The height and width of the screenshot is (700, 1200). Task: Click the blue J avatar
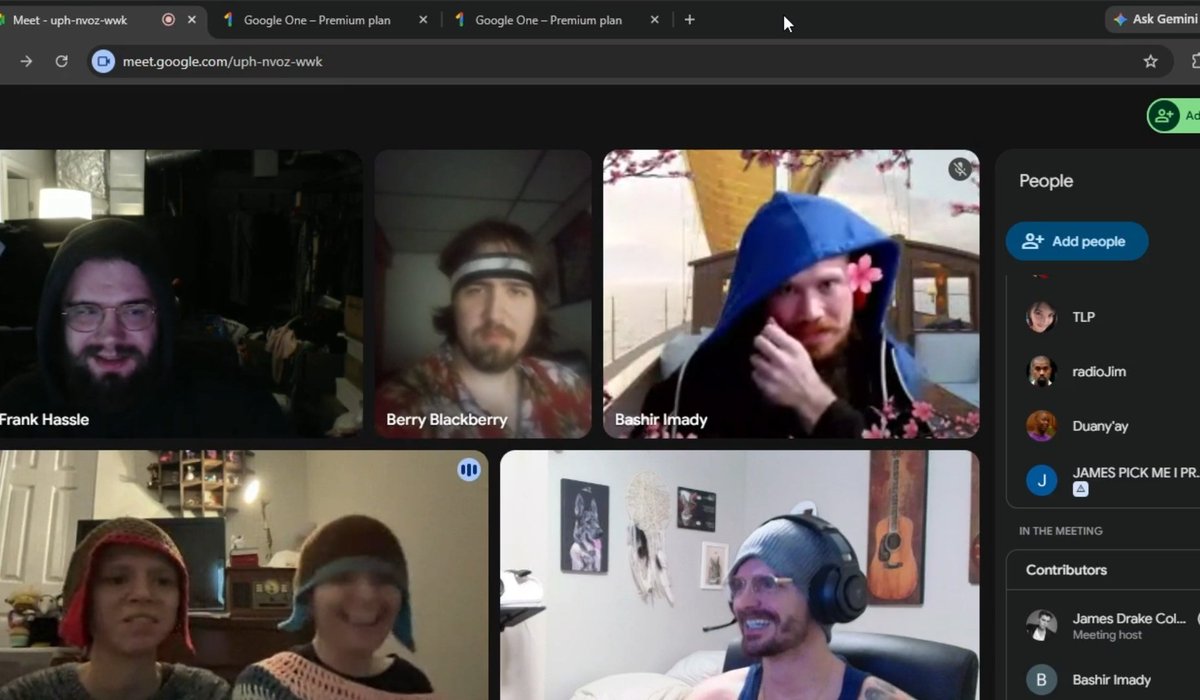click(x=1041, y=480)
